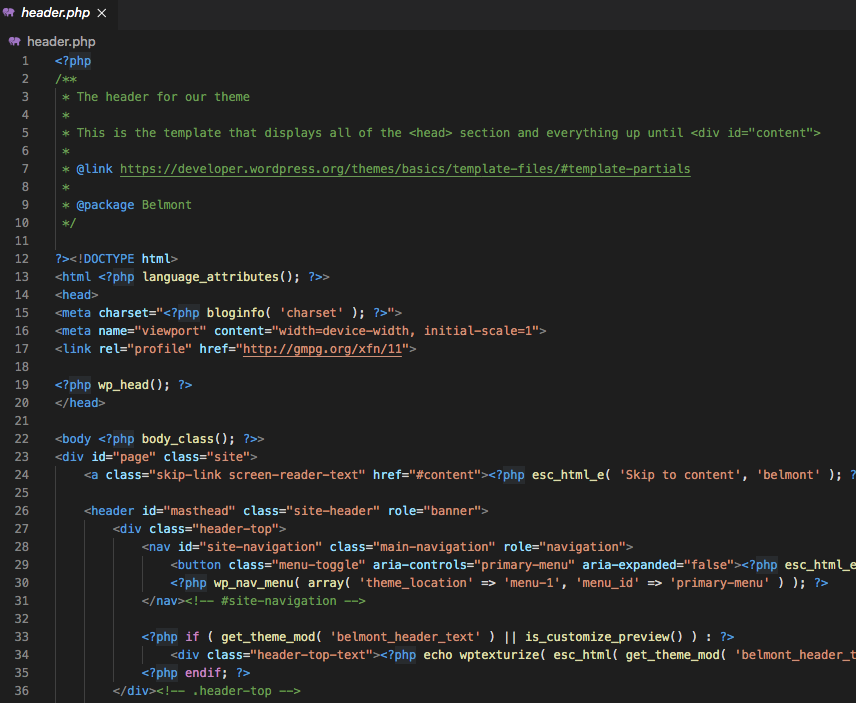Open the developer.wordpress.org template-partials link

[405, 169]
